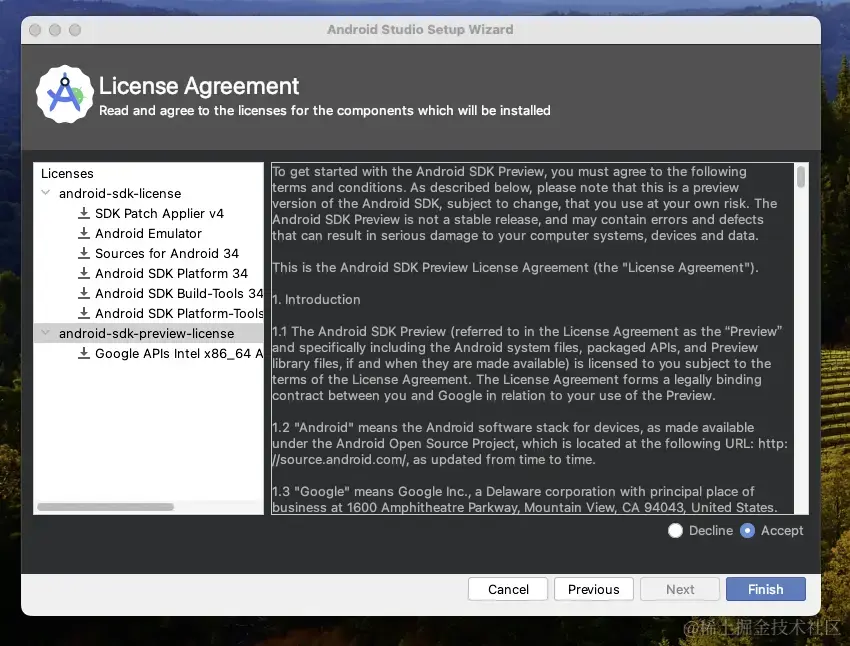Screen dimensions: 850x646
Task: Select the Accept radio button
Action: point(747,531)
